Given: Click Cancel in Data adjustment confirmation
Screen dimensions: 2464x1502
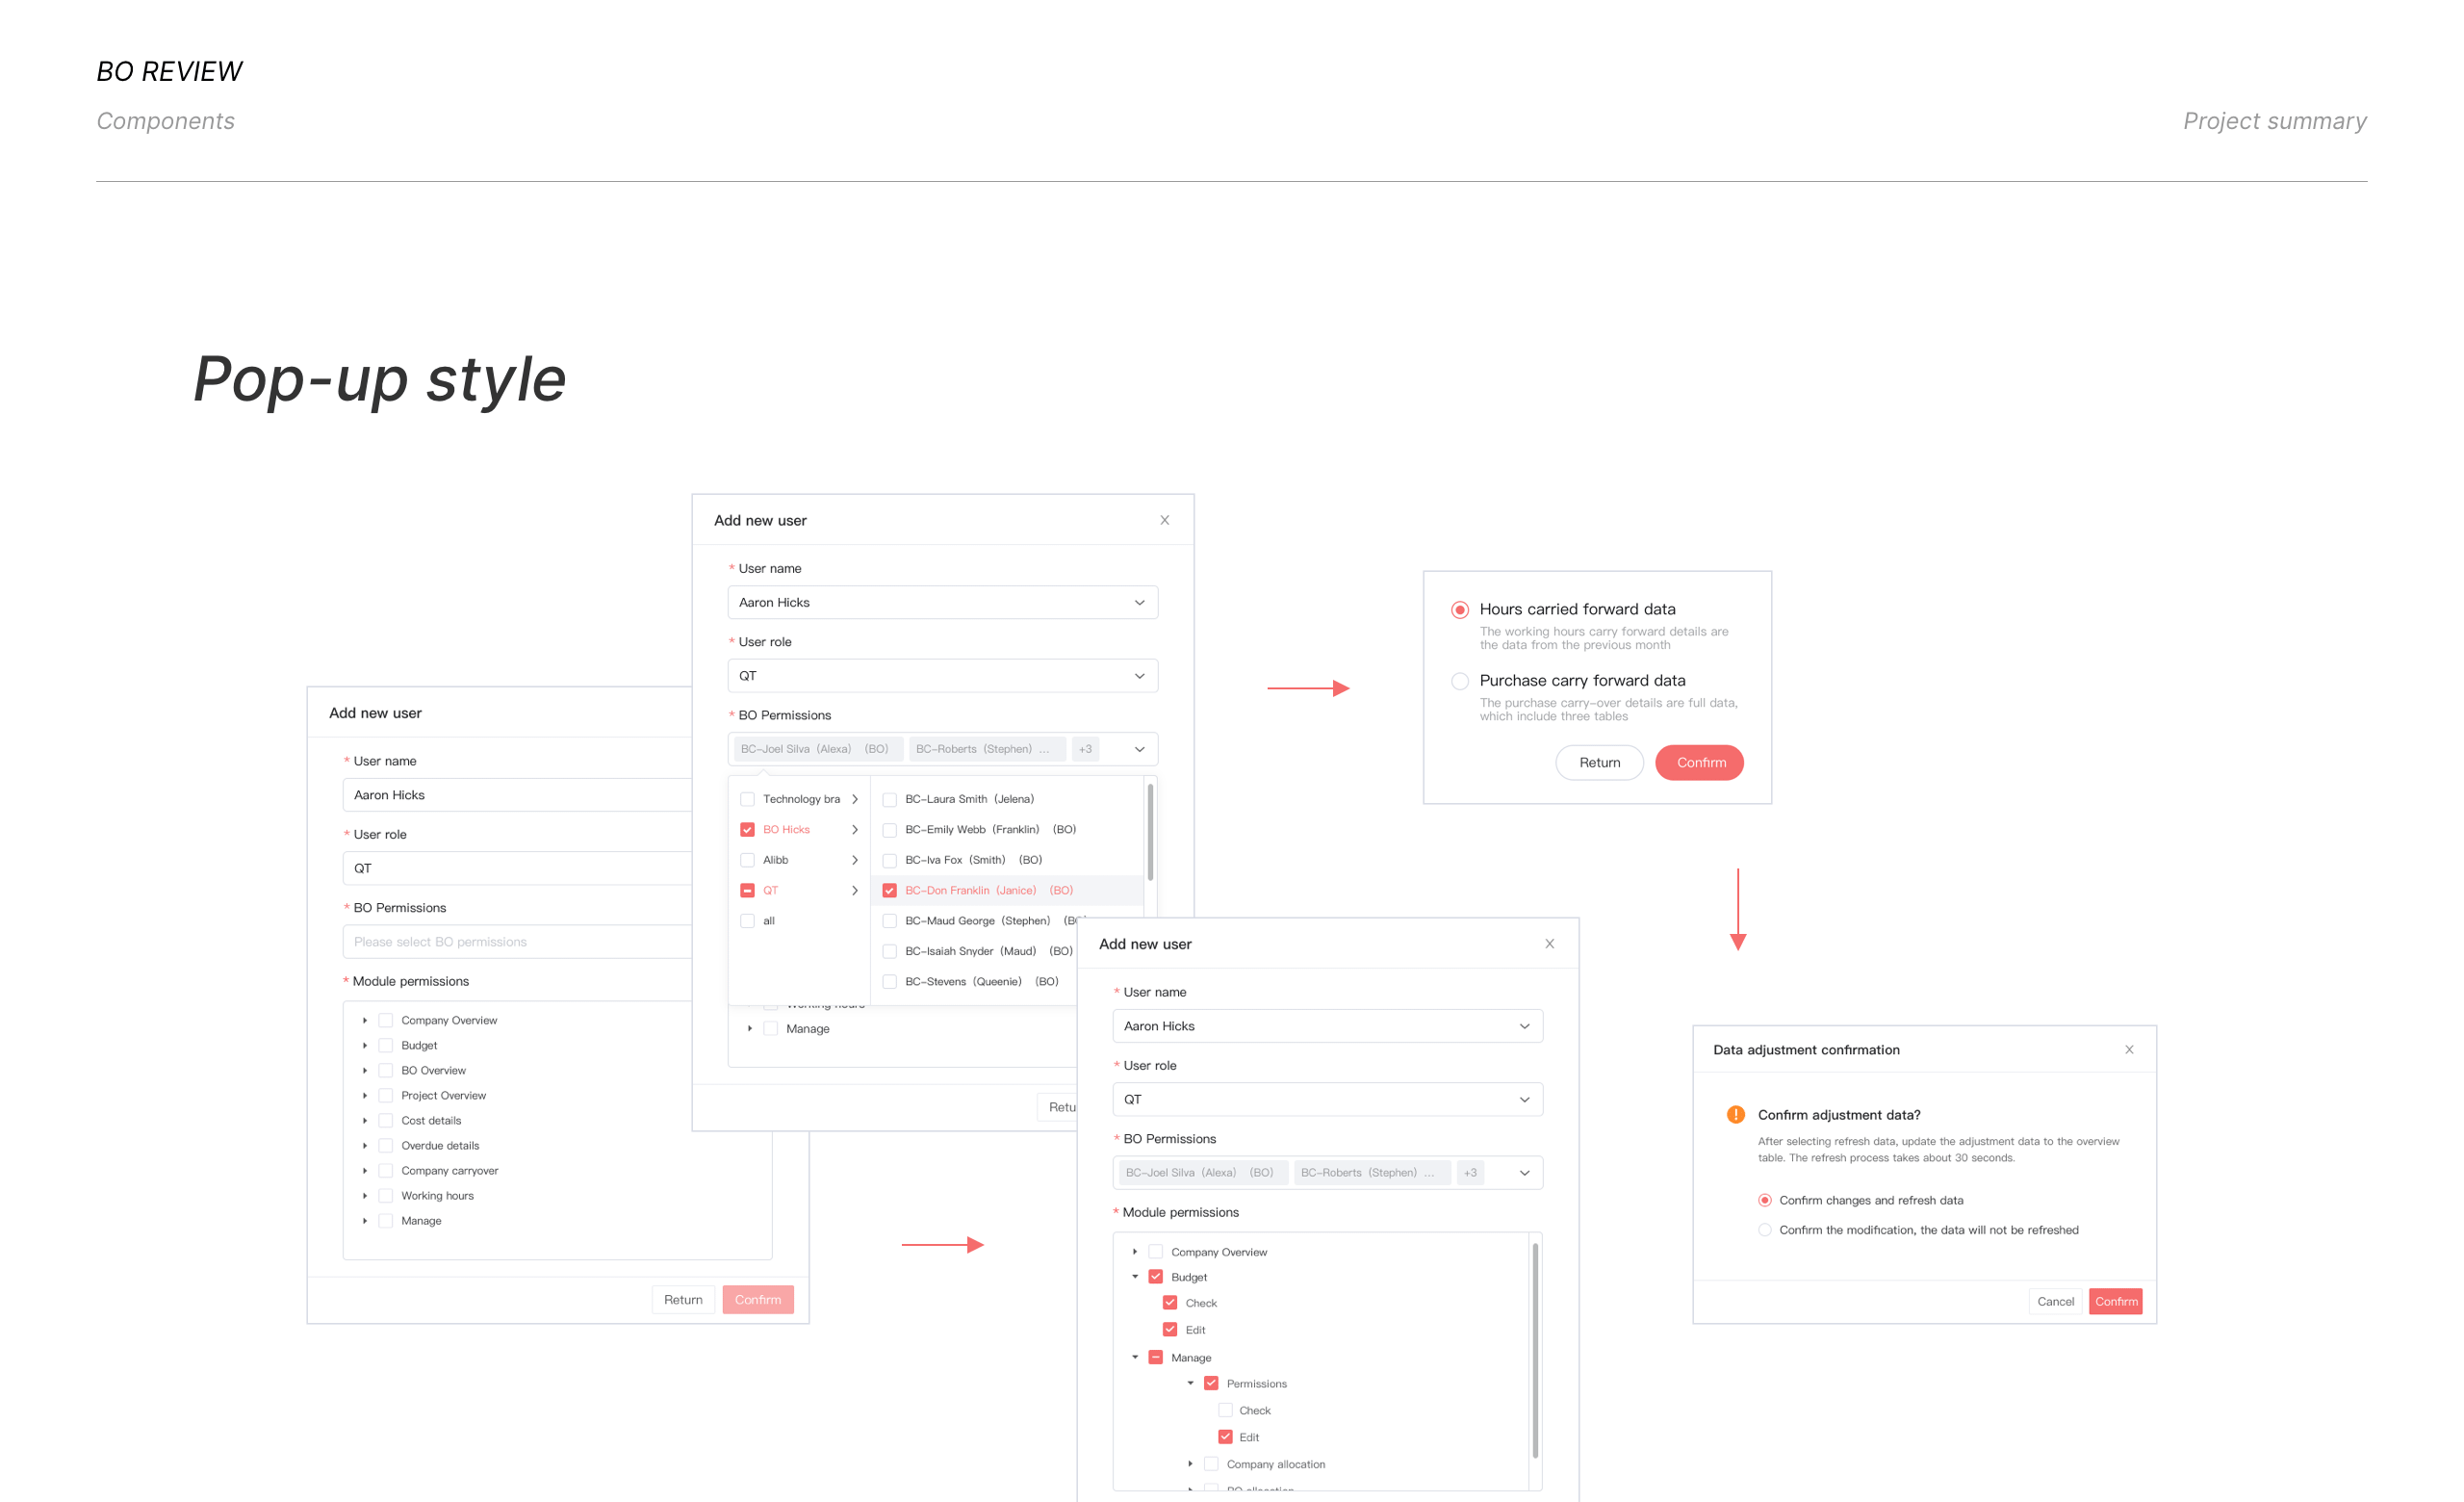Looking at the screenshot, I should [x=2055, y=1301].
